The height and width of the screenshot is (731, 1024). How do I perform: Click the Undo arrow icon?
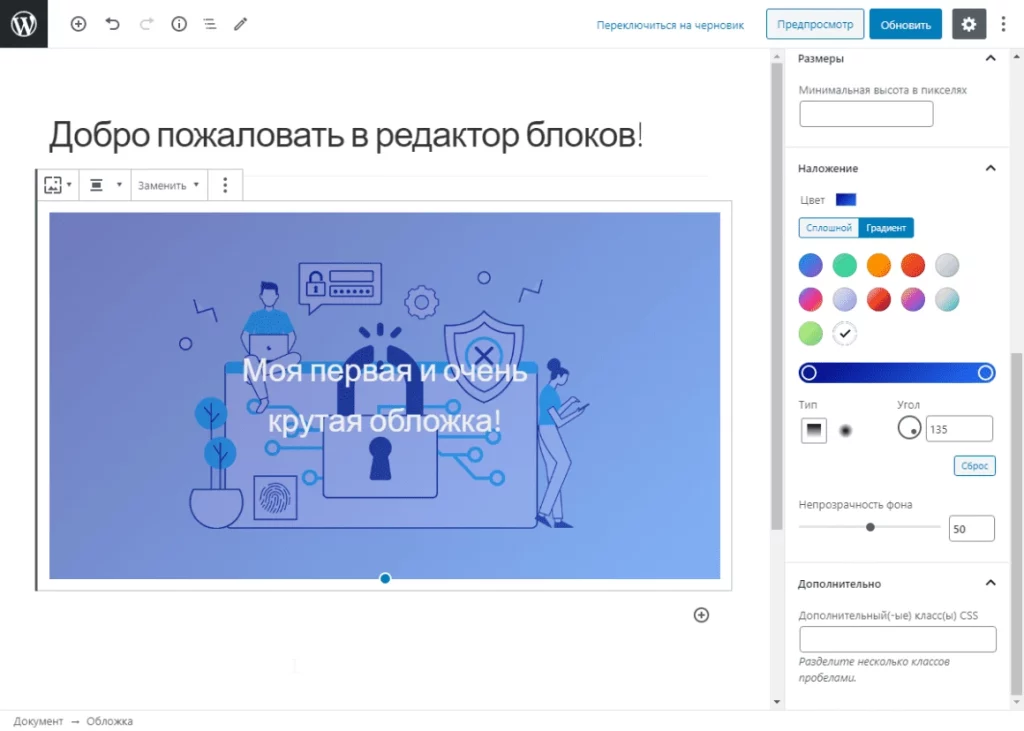coord(110,24)
